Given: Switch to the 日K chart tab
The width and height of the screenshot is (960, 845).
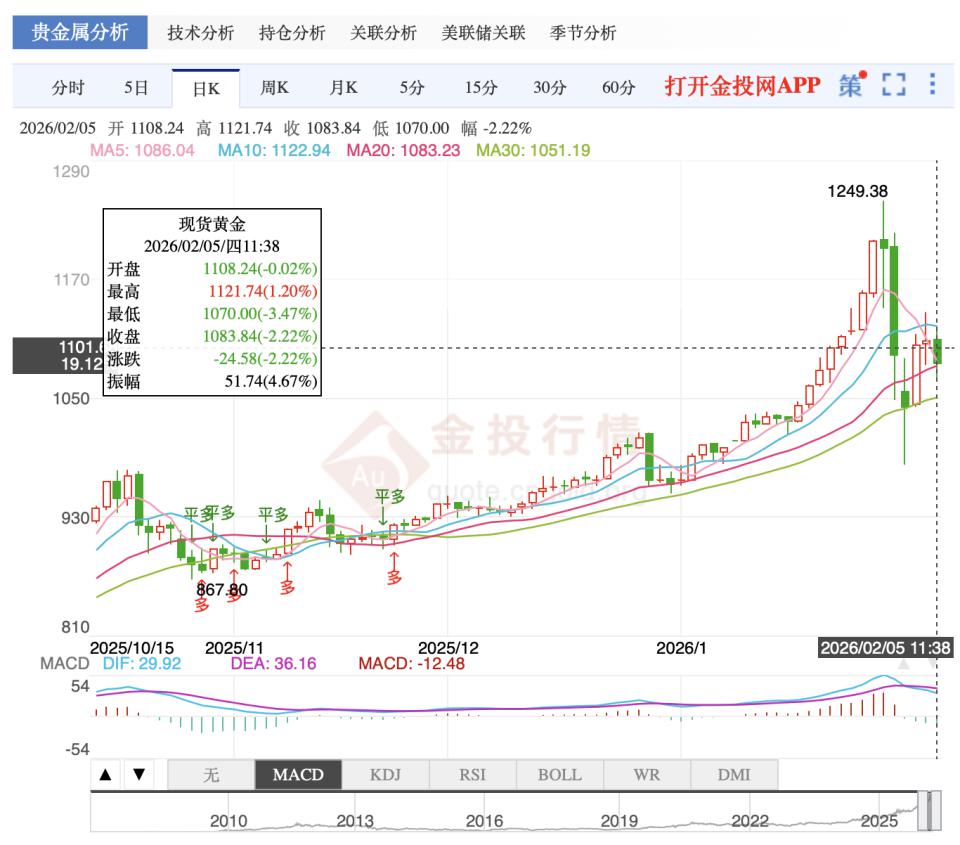Looking at the screenshot, I should pos(206,89).
